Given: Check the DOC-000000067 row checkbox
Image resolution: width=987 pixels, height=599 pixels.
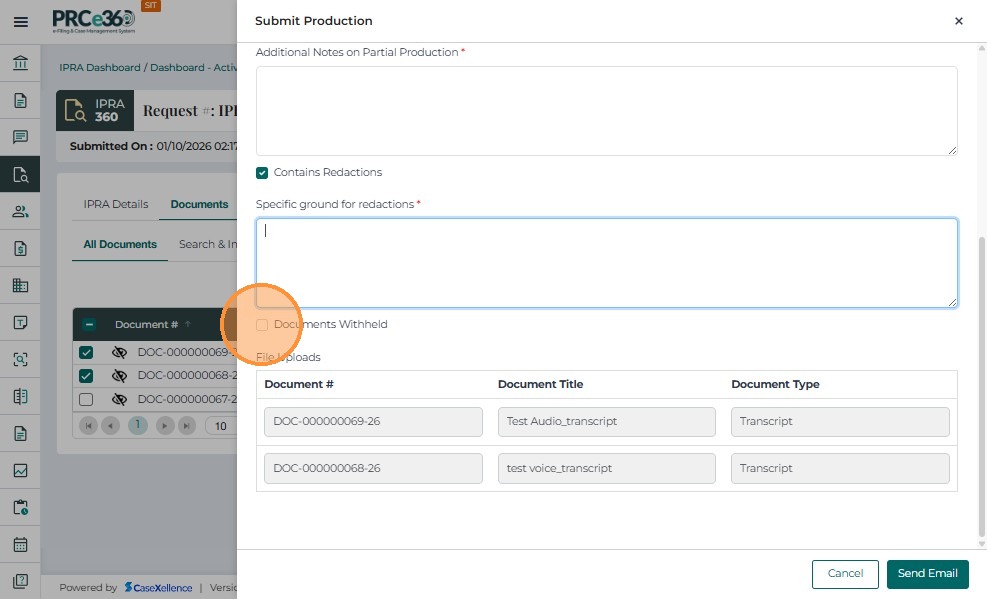Looking at the screenshot, I should click(x=86, y=400).
